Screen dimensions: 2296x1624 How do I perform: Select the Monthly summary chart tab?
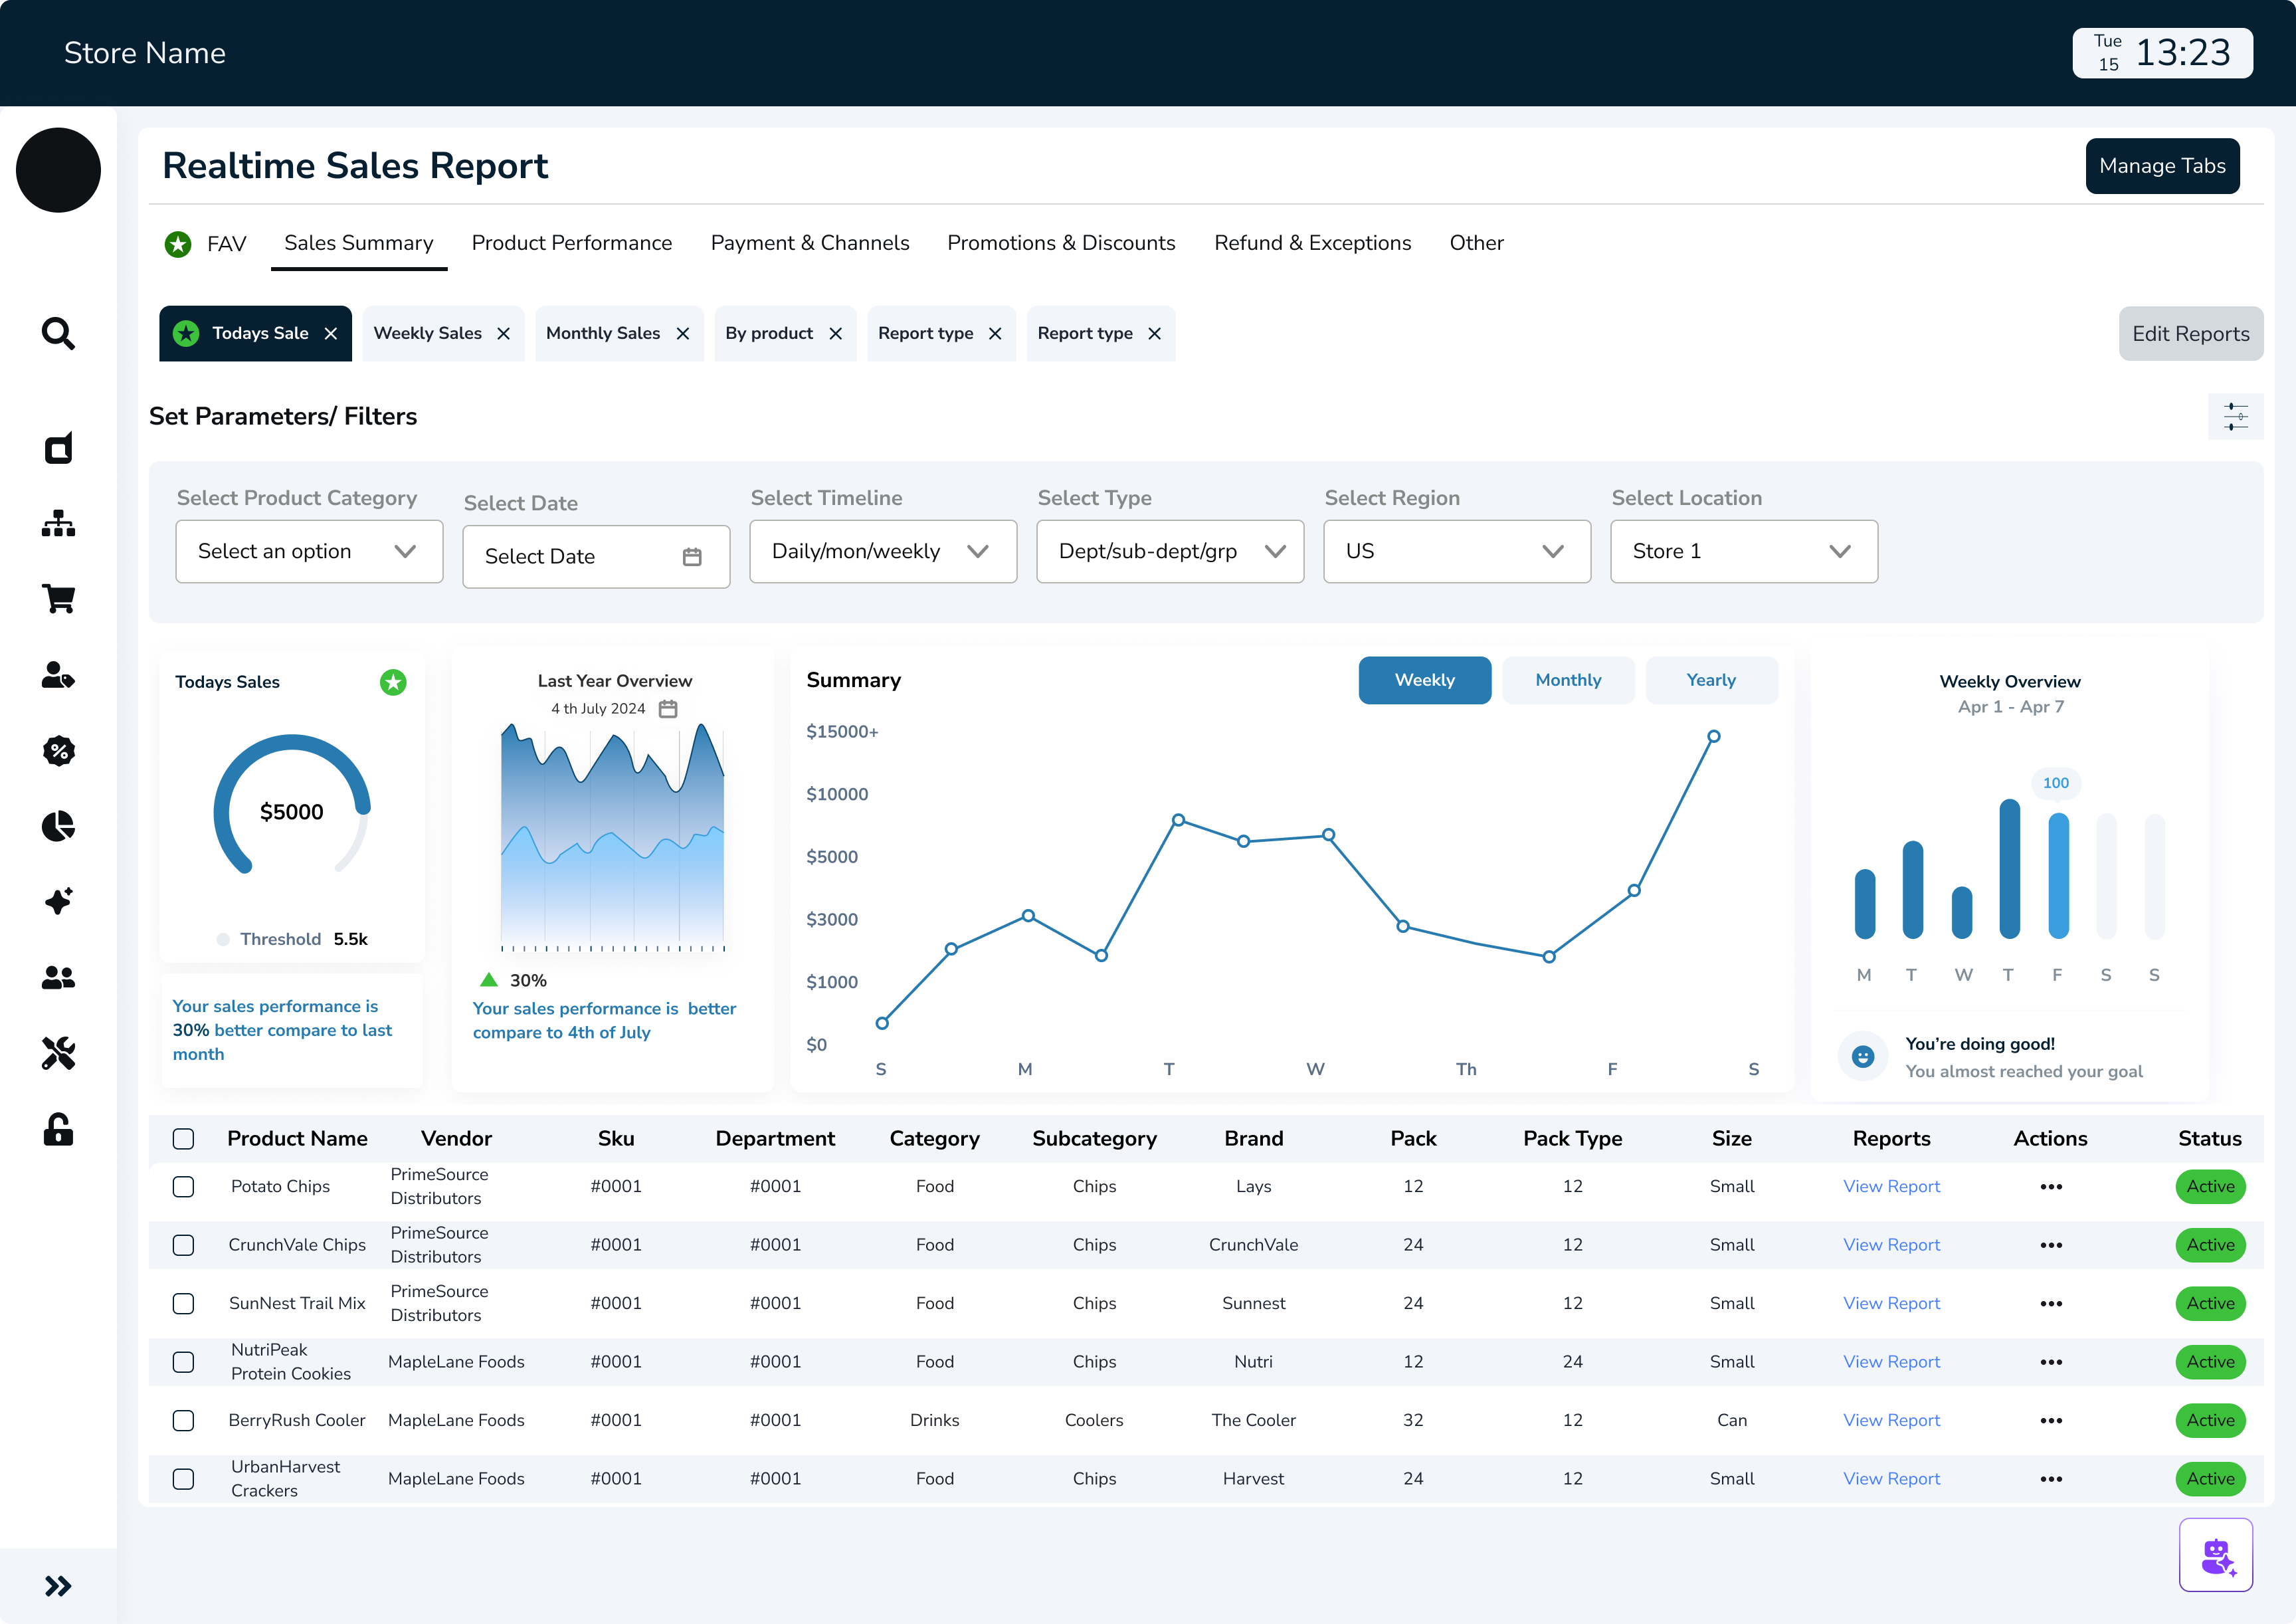(x=1567, y=680)
